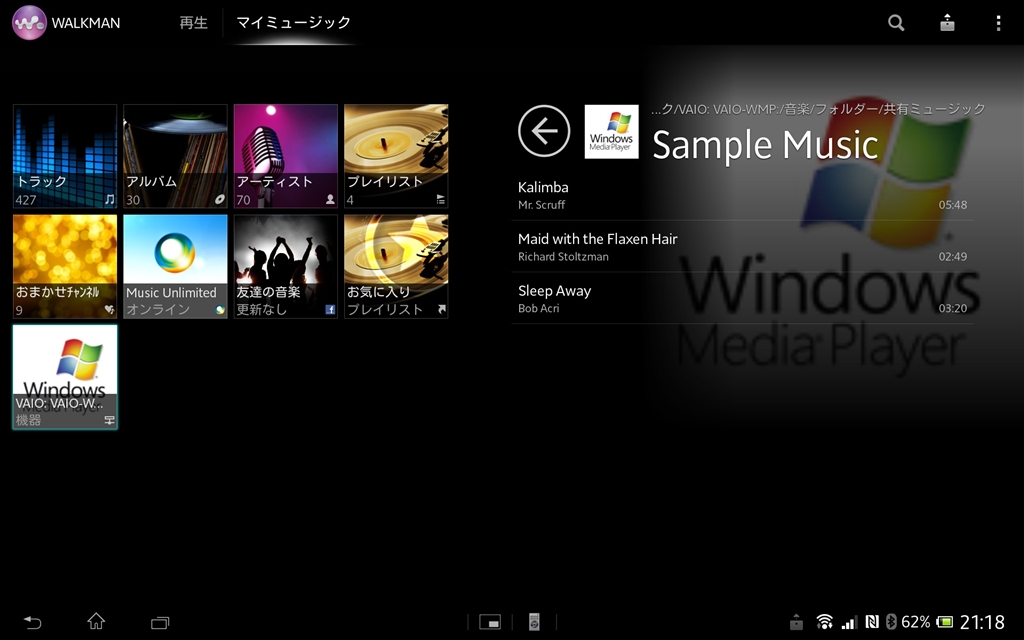Go back with the circled arrow button
The width and height of the screenshot is (1024, 640).
tap(544, 131)
